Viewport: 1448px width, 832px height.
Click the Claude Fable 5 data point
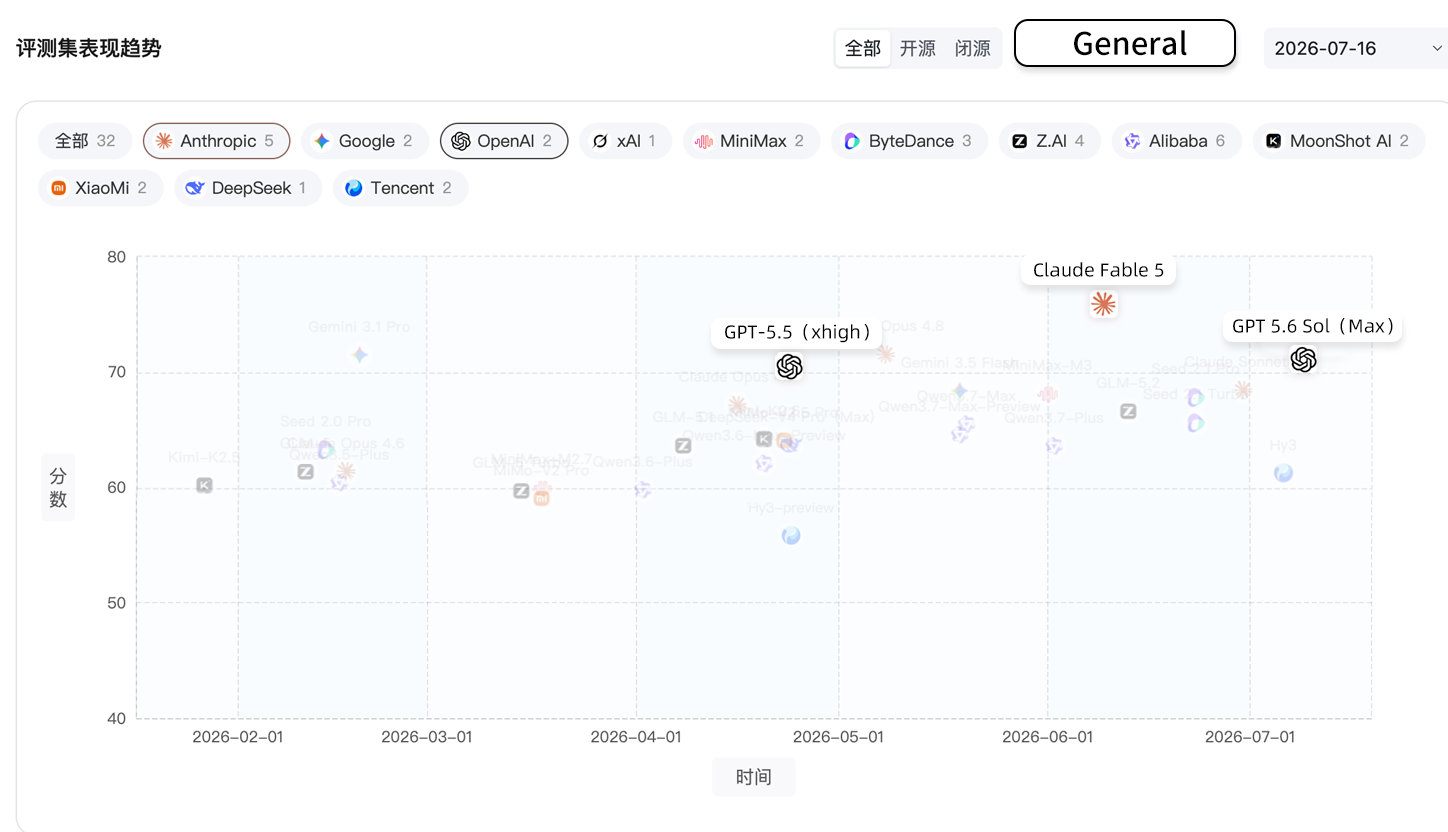1103,304
